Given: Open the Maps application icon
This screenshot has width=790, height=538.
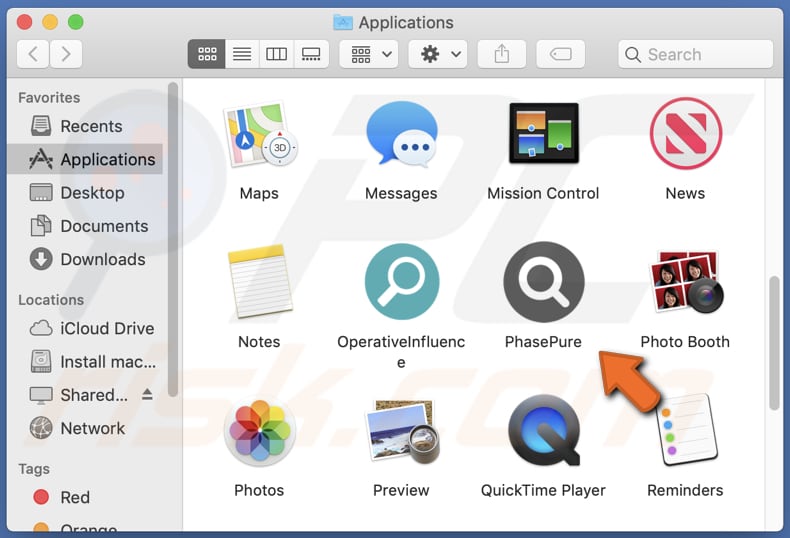Looking at the screenshot, I should [x=259, y=134].
